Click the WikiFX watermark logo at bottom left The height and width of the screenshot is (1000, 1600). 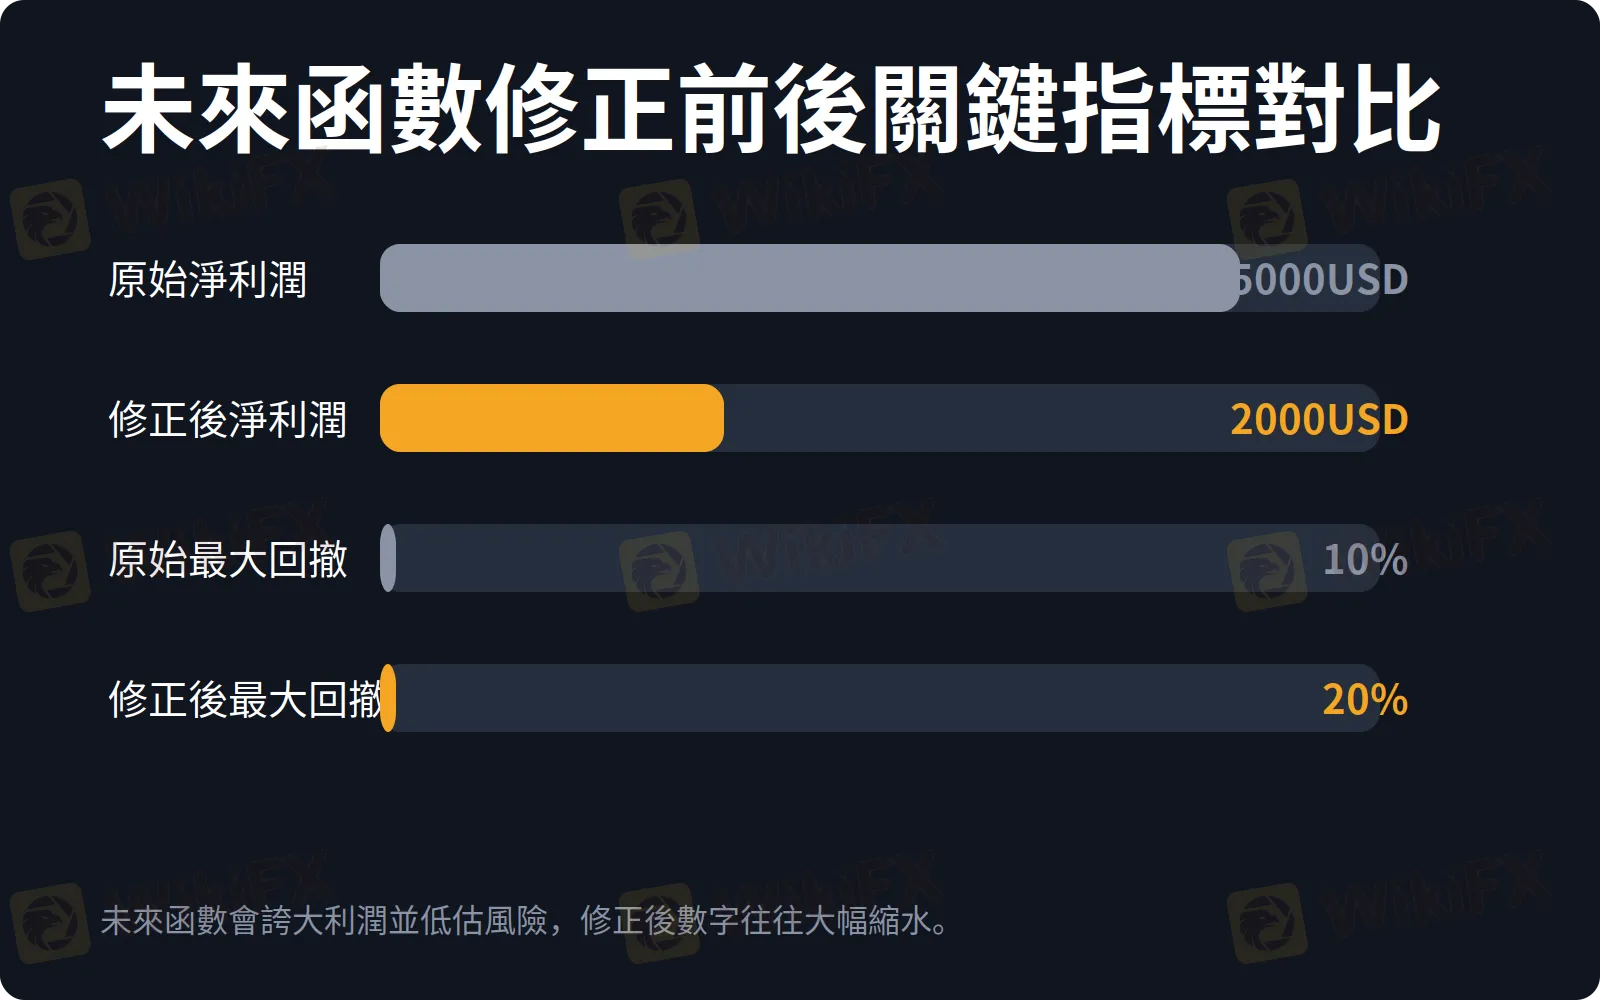50,922
